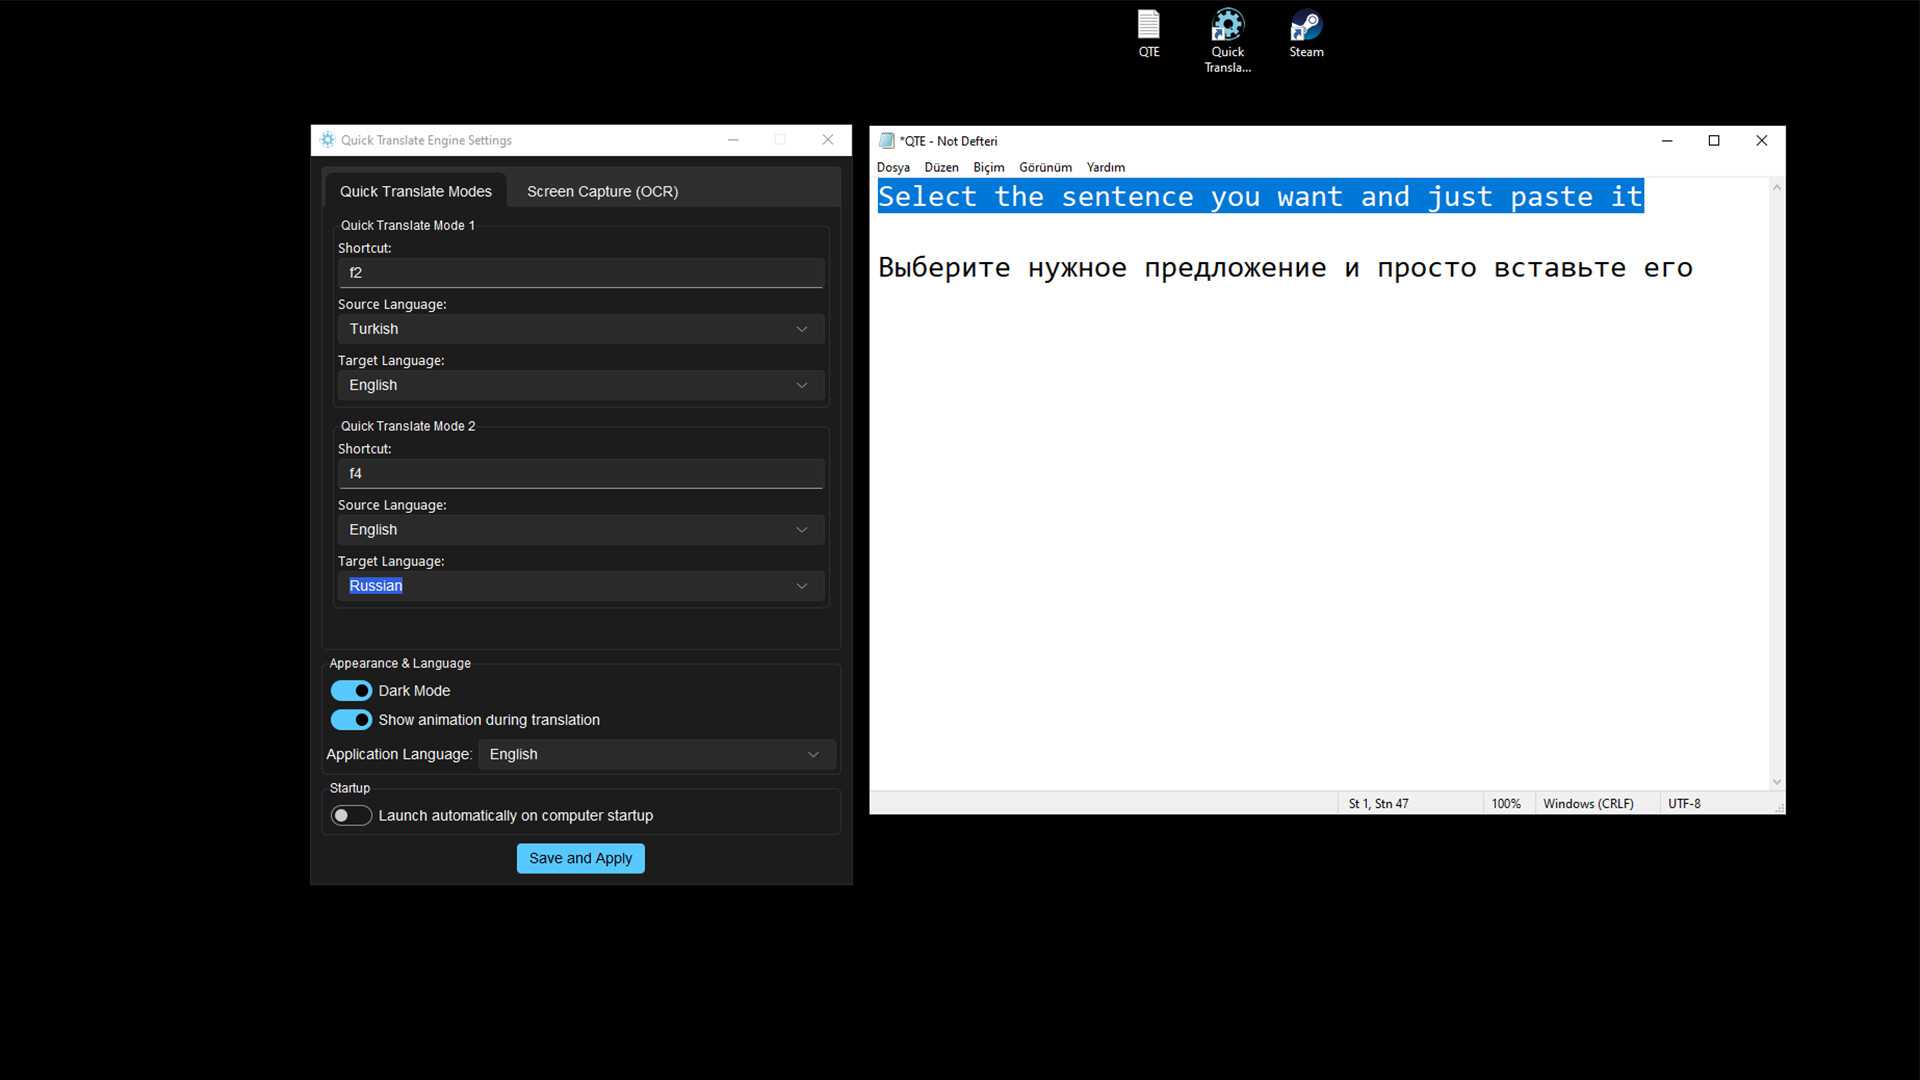Maximize the Notepad window
The image size is (1920, 1080).
click(1714, 141)
